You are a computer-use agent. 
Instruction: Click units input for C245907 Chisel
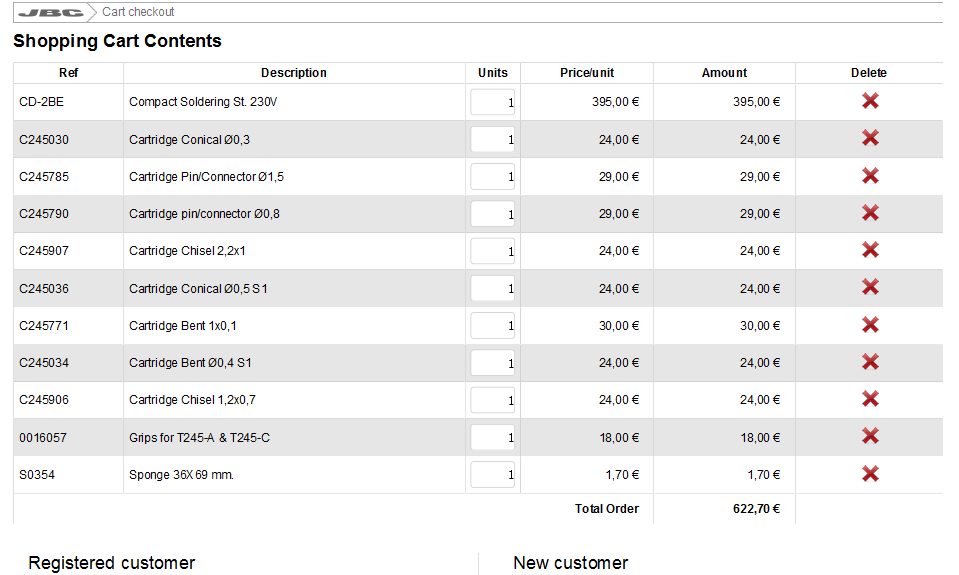point(493,251)
